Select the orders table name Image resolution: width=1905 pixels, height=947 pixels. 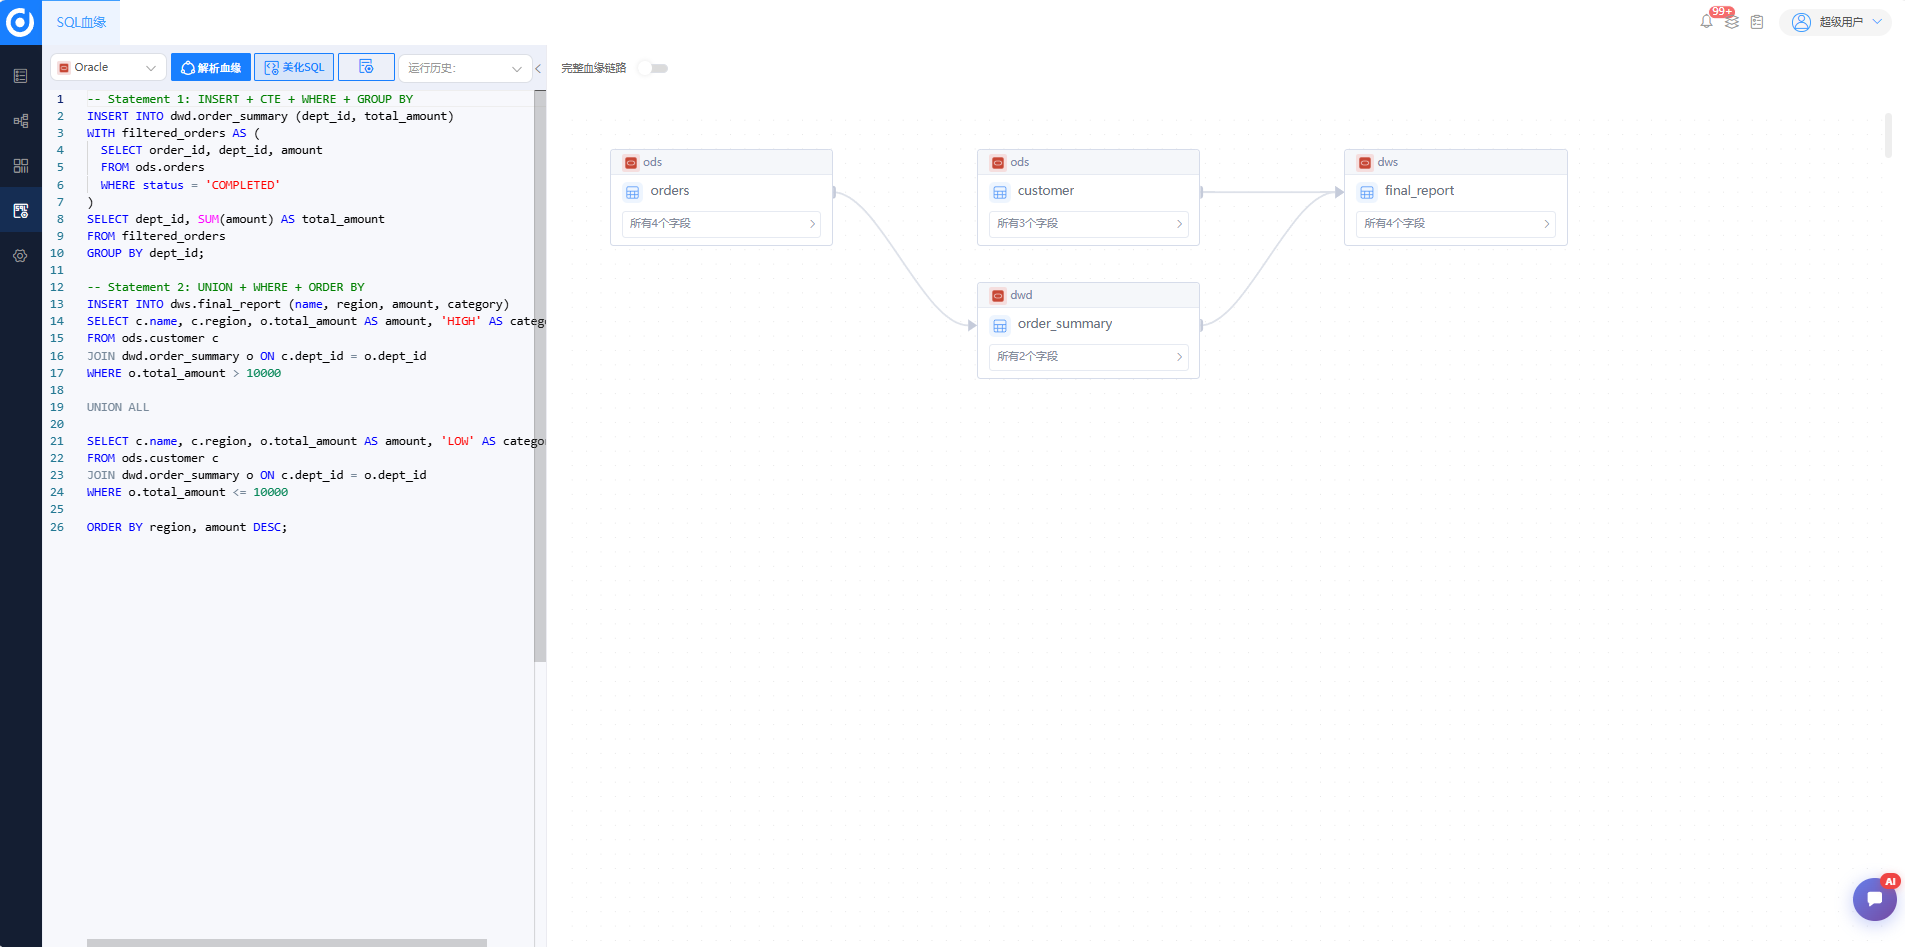click(x=669, y=191)
